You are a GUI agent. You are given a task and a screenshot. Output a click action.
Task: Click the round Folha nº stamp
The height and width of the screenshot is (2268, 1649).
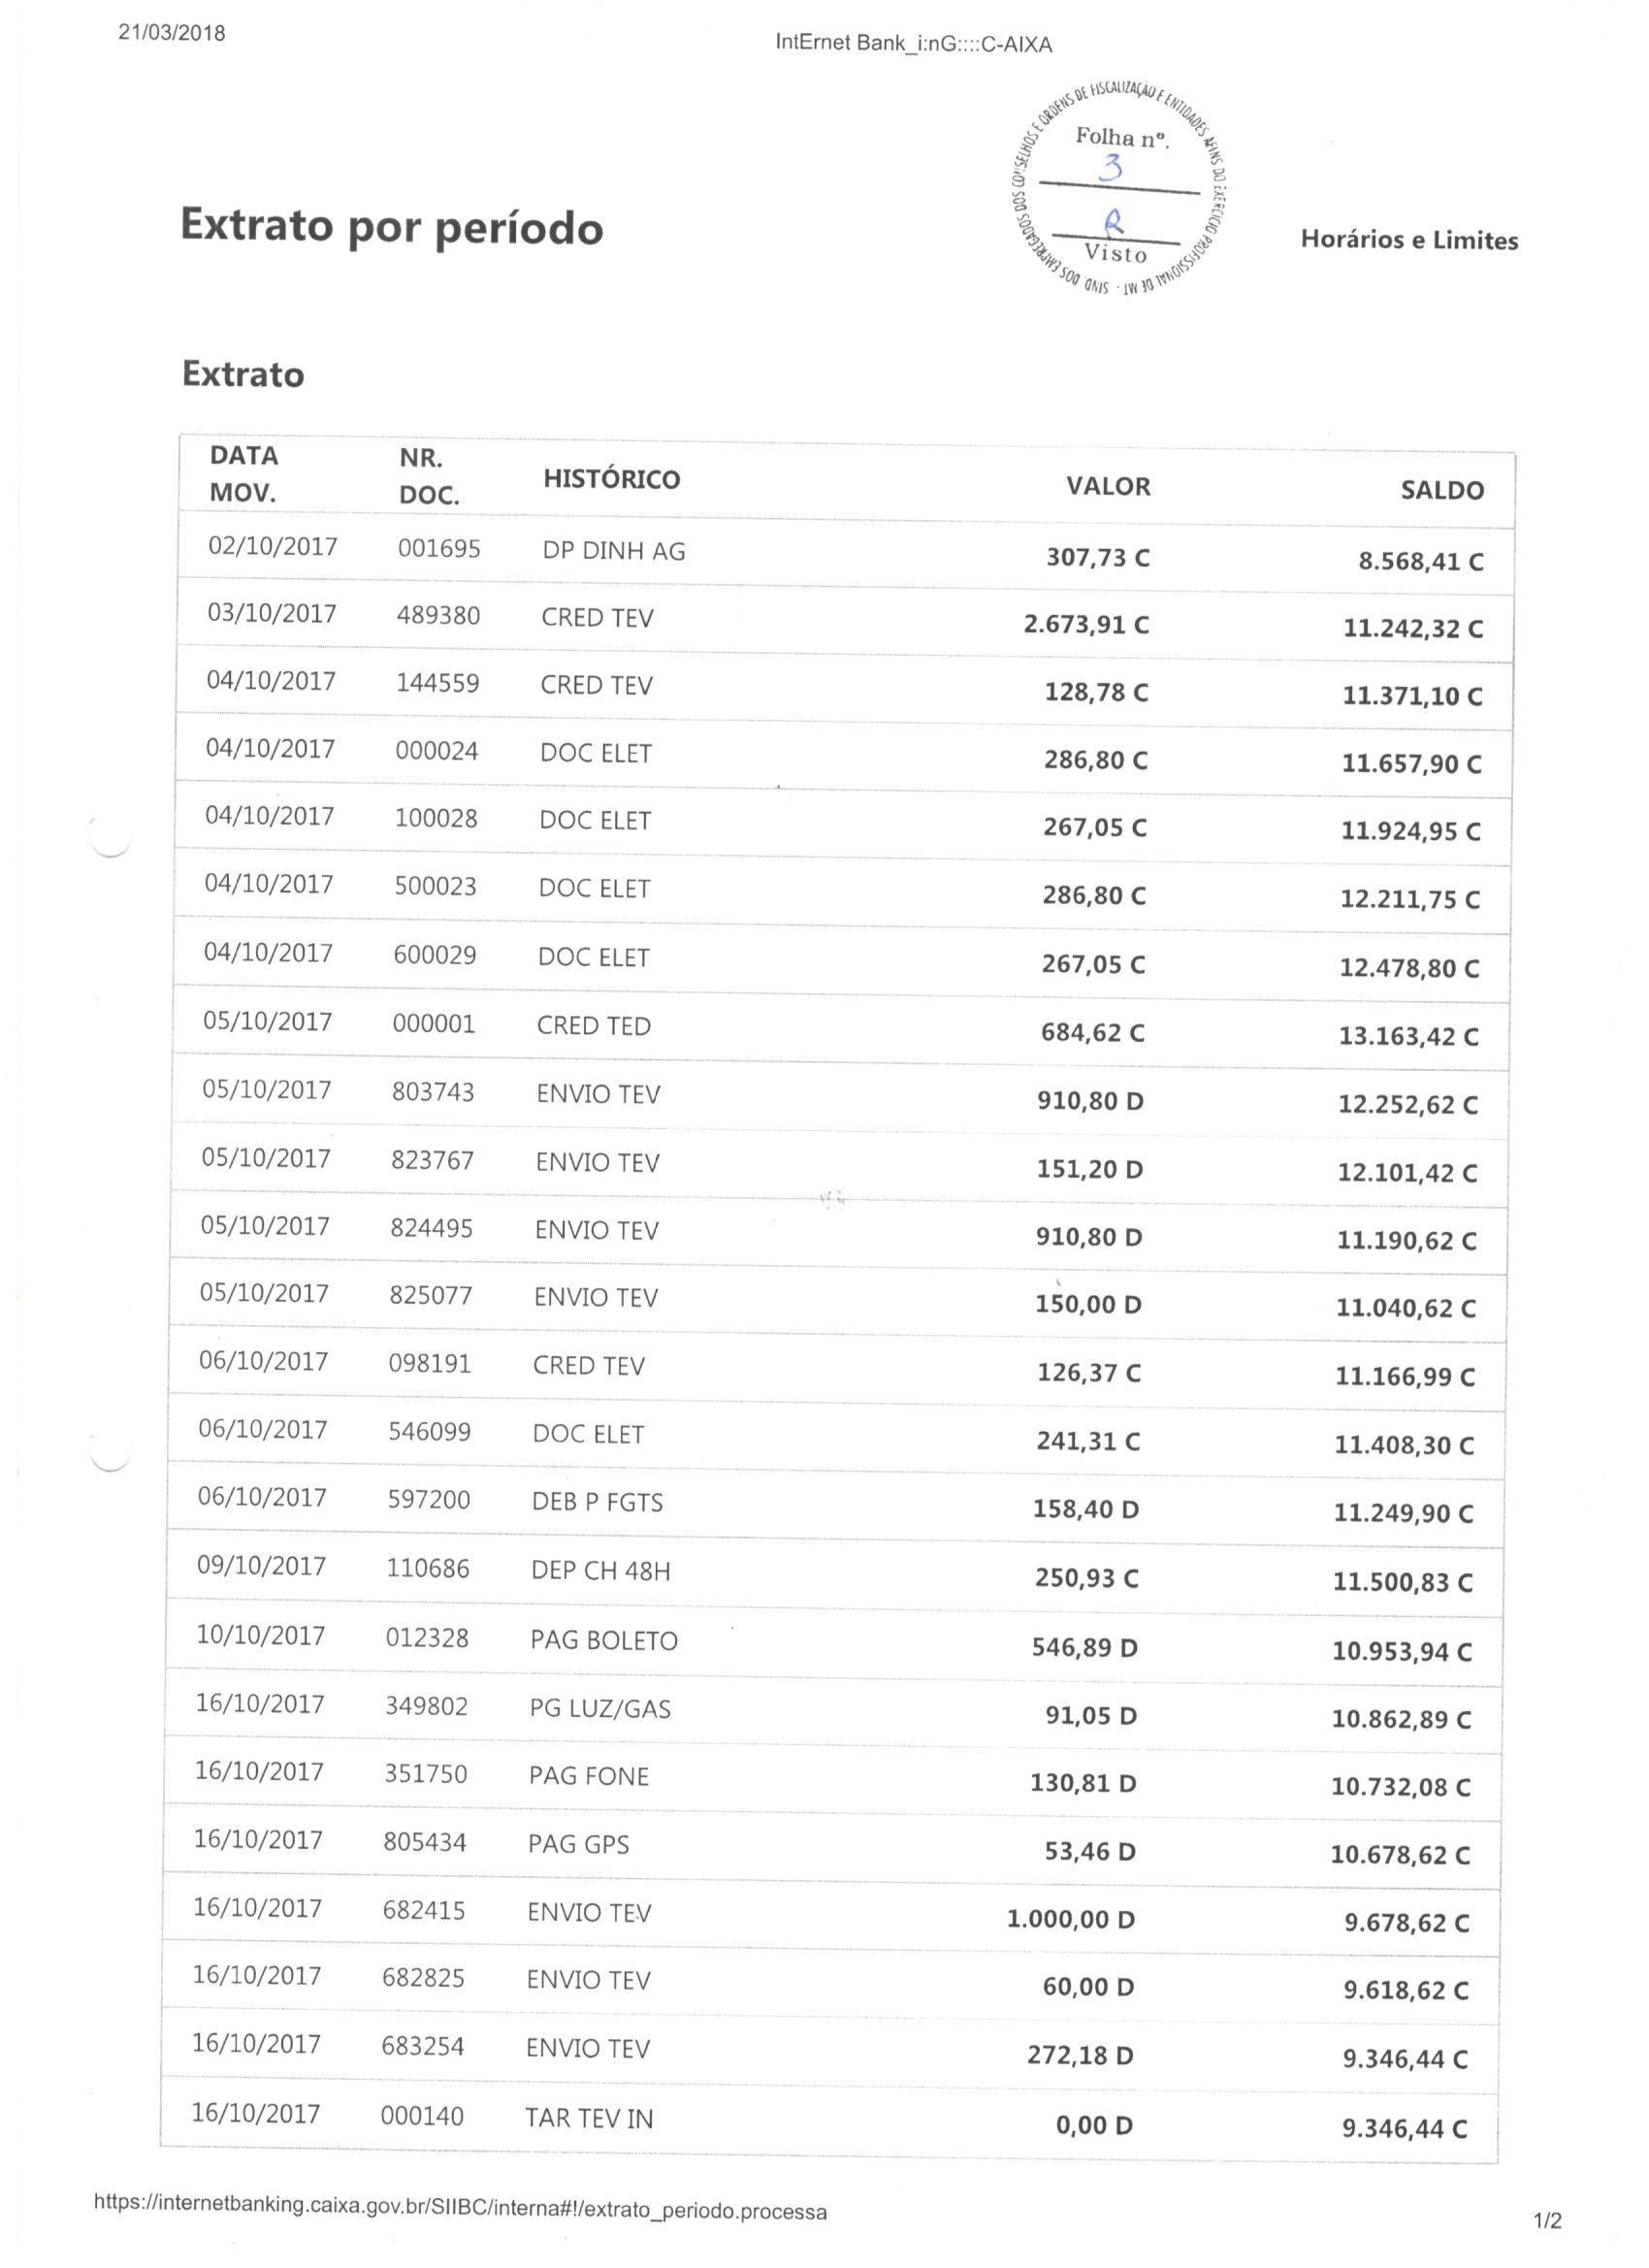click(x=1120, y=190)
